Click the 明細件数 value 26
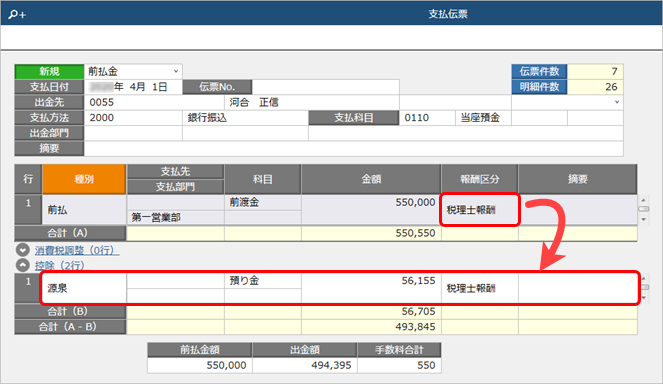663x384 pixels. click(595, 87)
